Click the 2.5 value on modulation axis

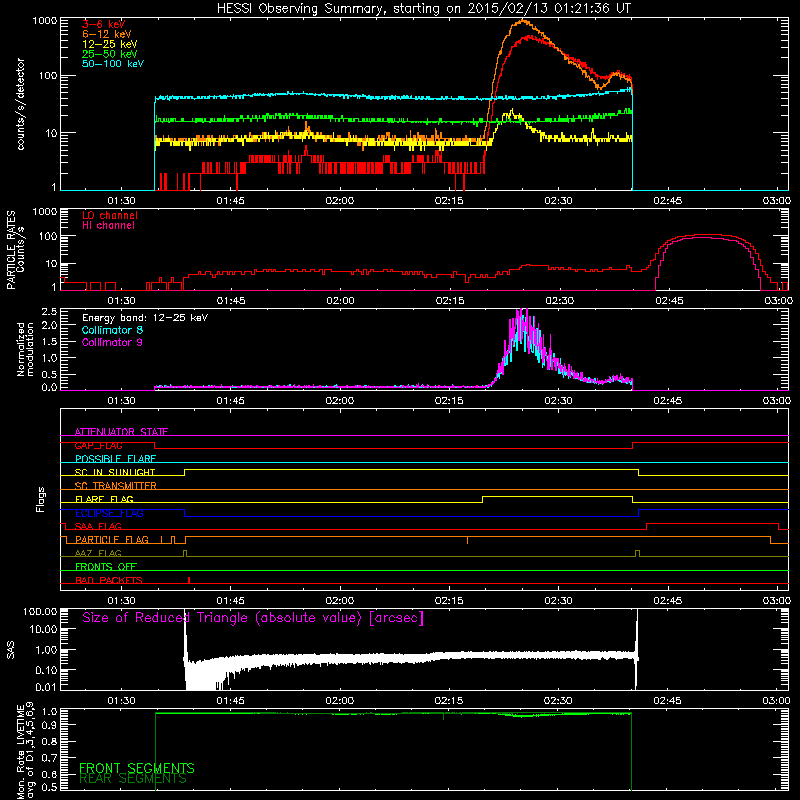point(51,311)
